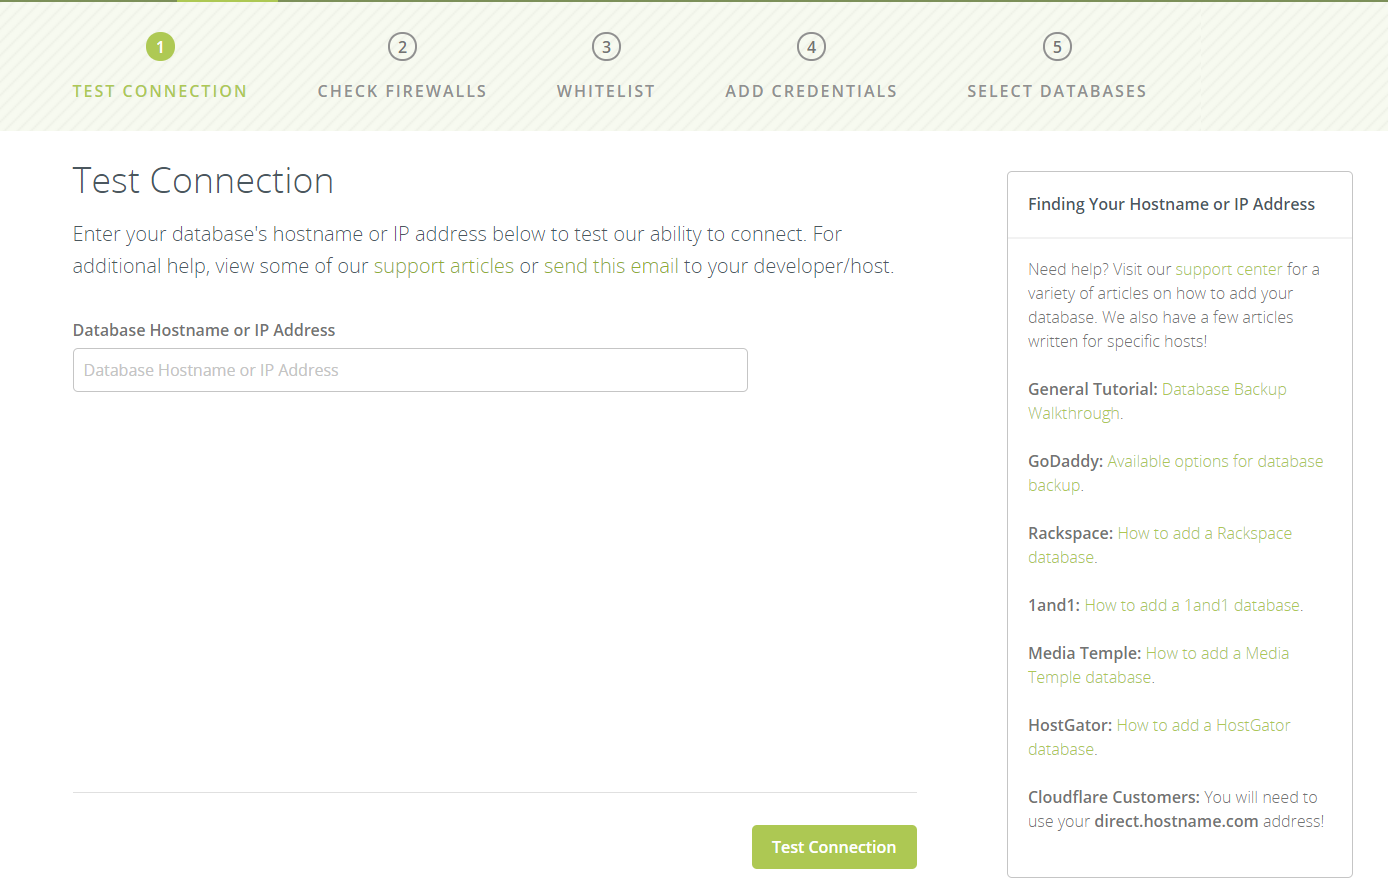This screenshot has height=890, width=1388.
Task: Open How to add a 1and1 database
Action: (x=1193, y=605)
